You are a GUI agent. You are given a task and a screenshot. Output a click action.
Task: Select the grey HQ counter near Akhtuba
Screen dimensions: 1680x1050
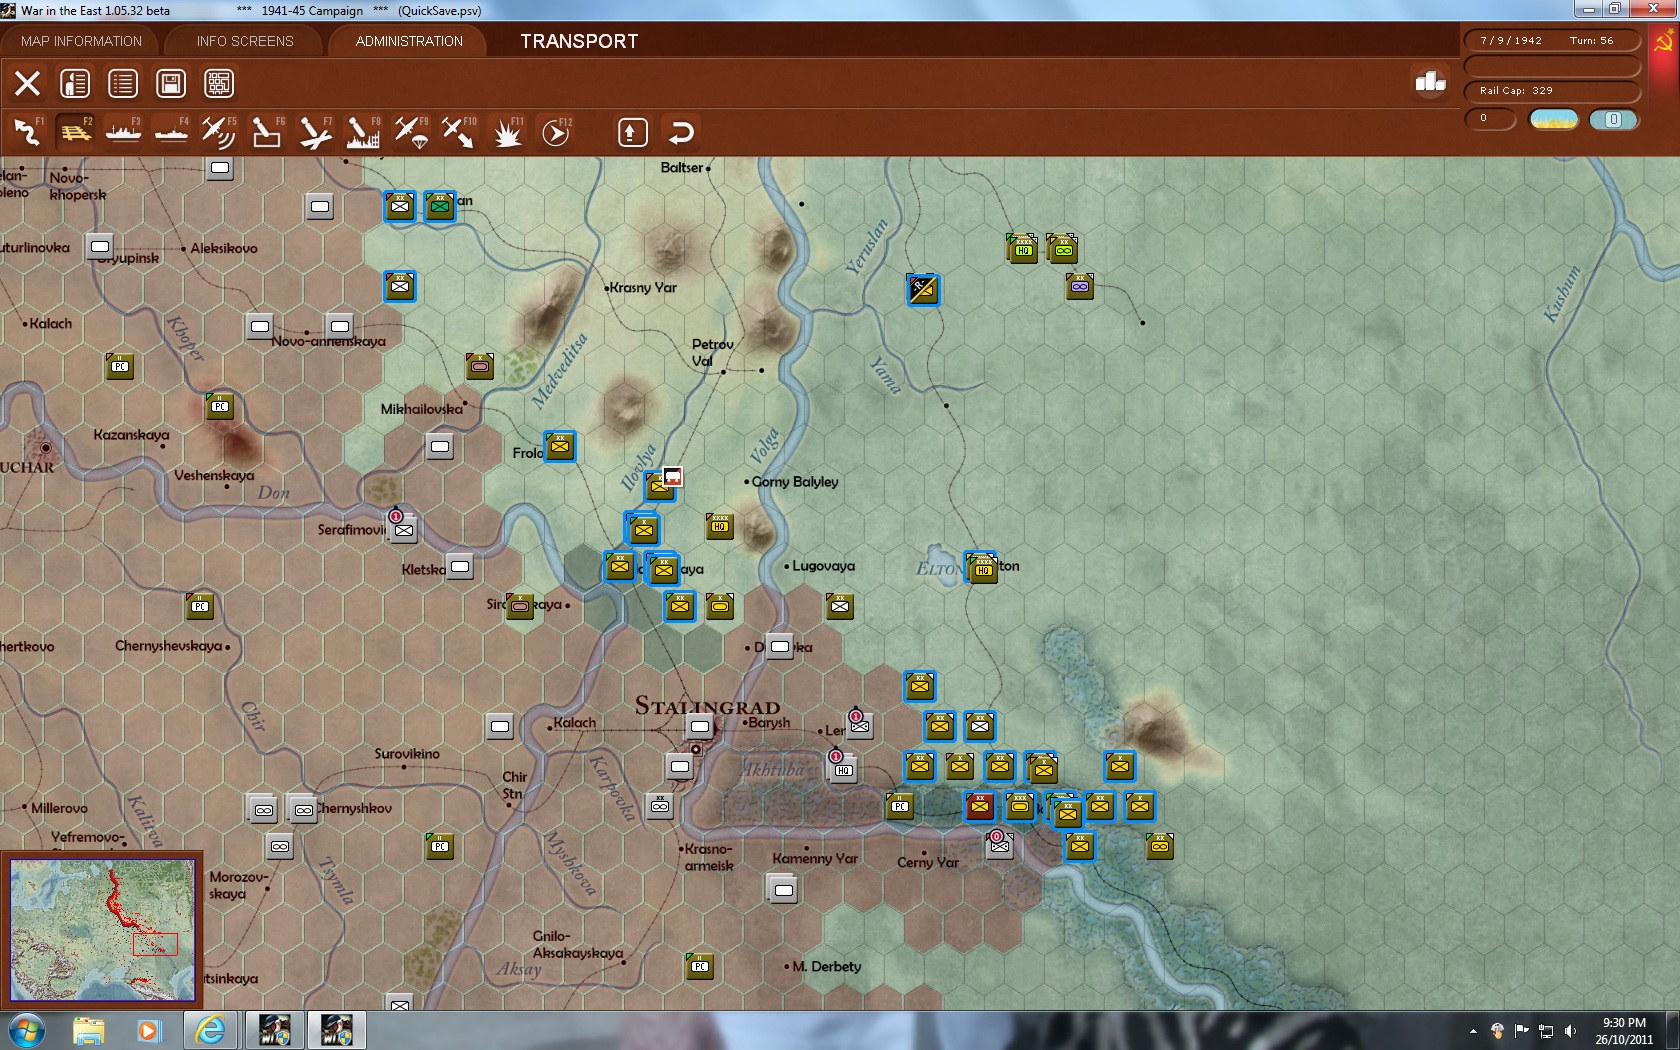[x=843, y=768]
